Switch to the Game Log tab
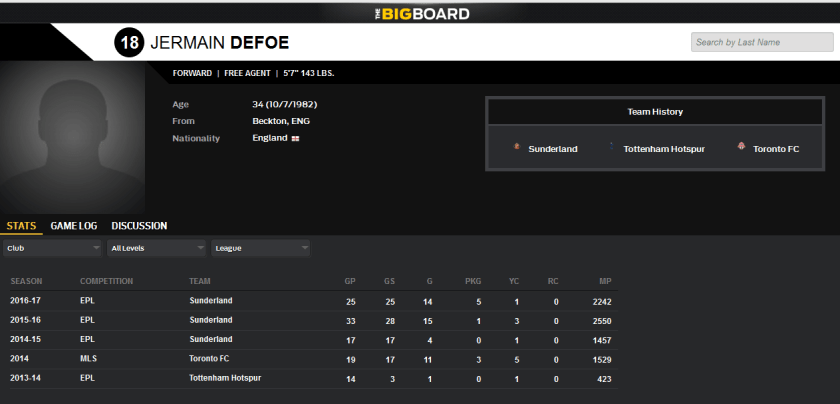 [x=74, y=226]
